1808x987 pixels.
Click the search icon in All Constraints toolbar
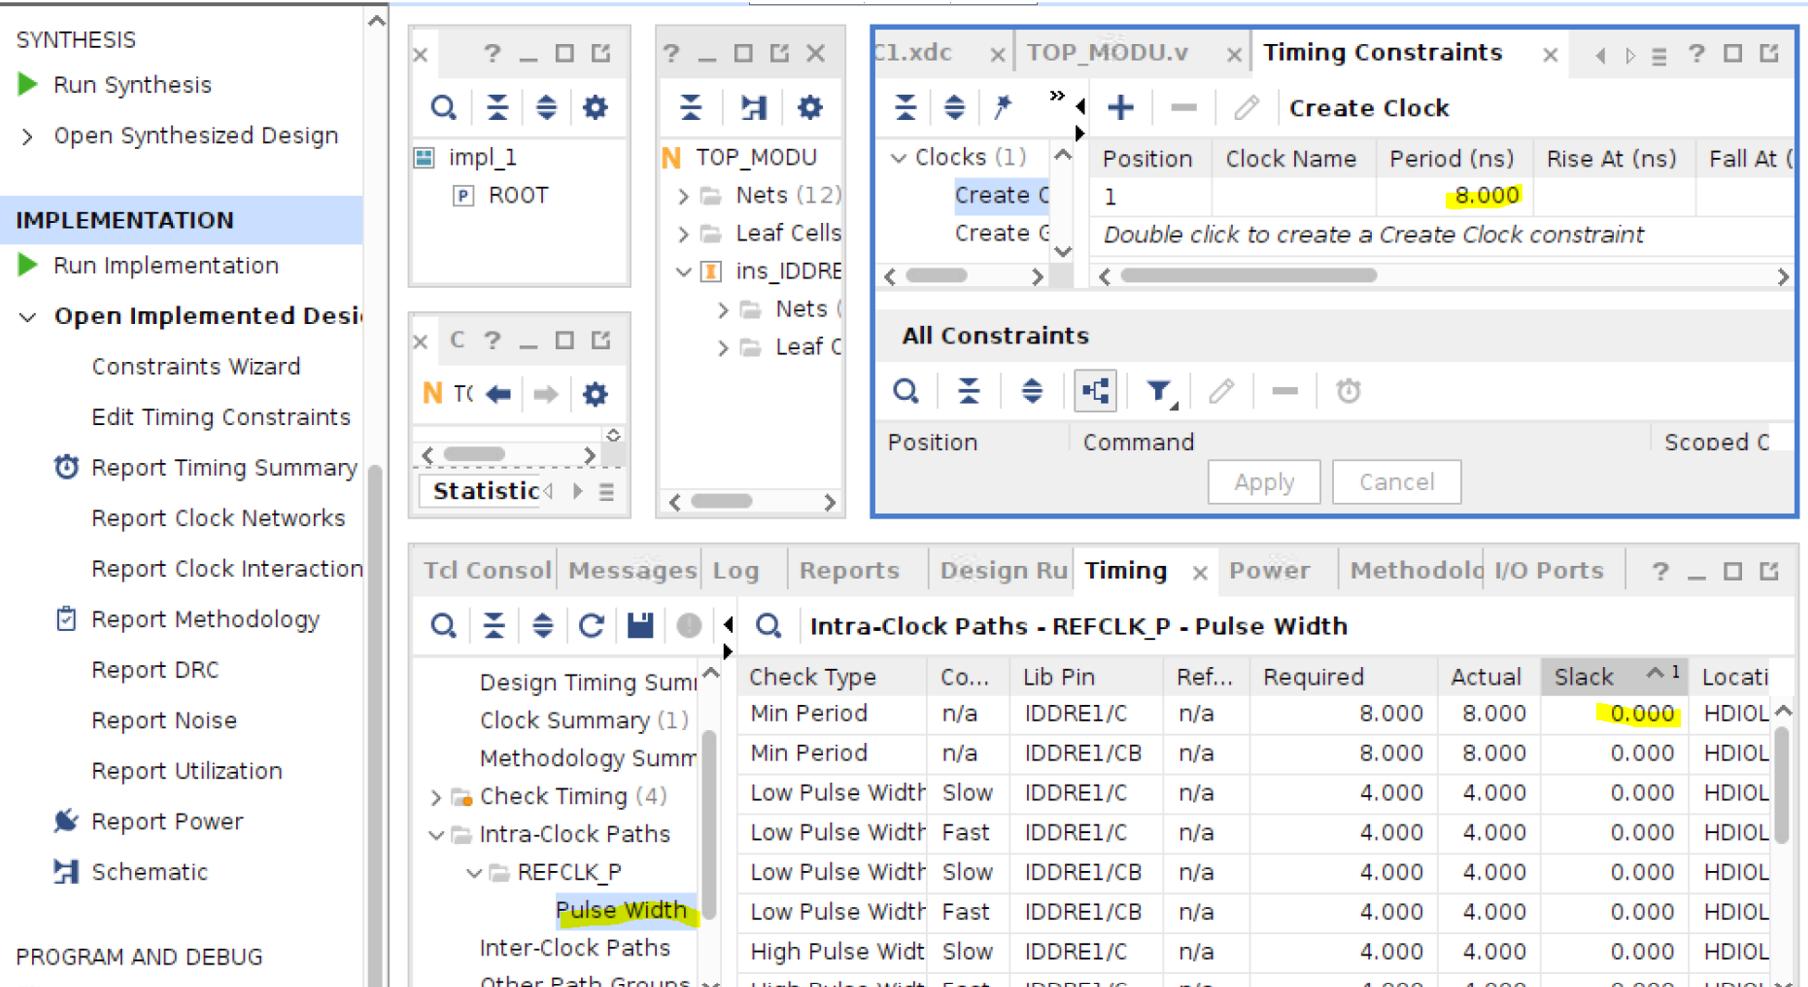[906, 391]
